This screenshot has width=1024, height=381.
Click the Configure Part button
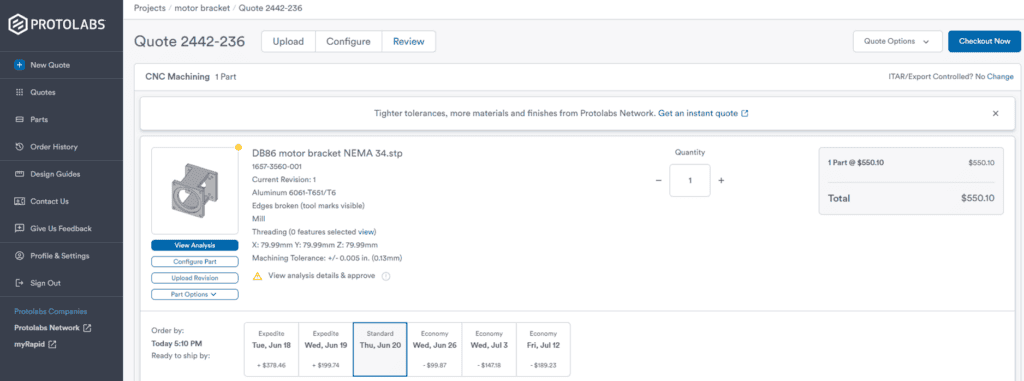[195, 261]
